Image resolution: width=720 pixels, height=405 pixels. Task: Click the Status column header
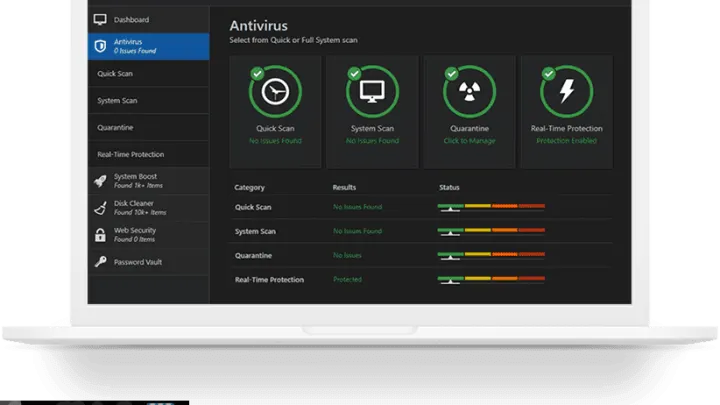(449, 187)
